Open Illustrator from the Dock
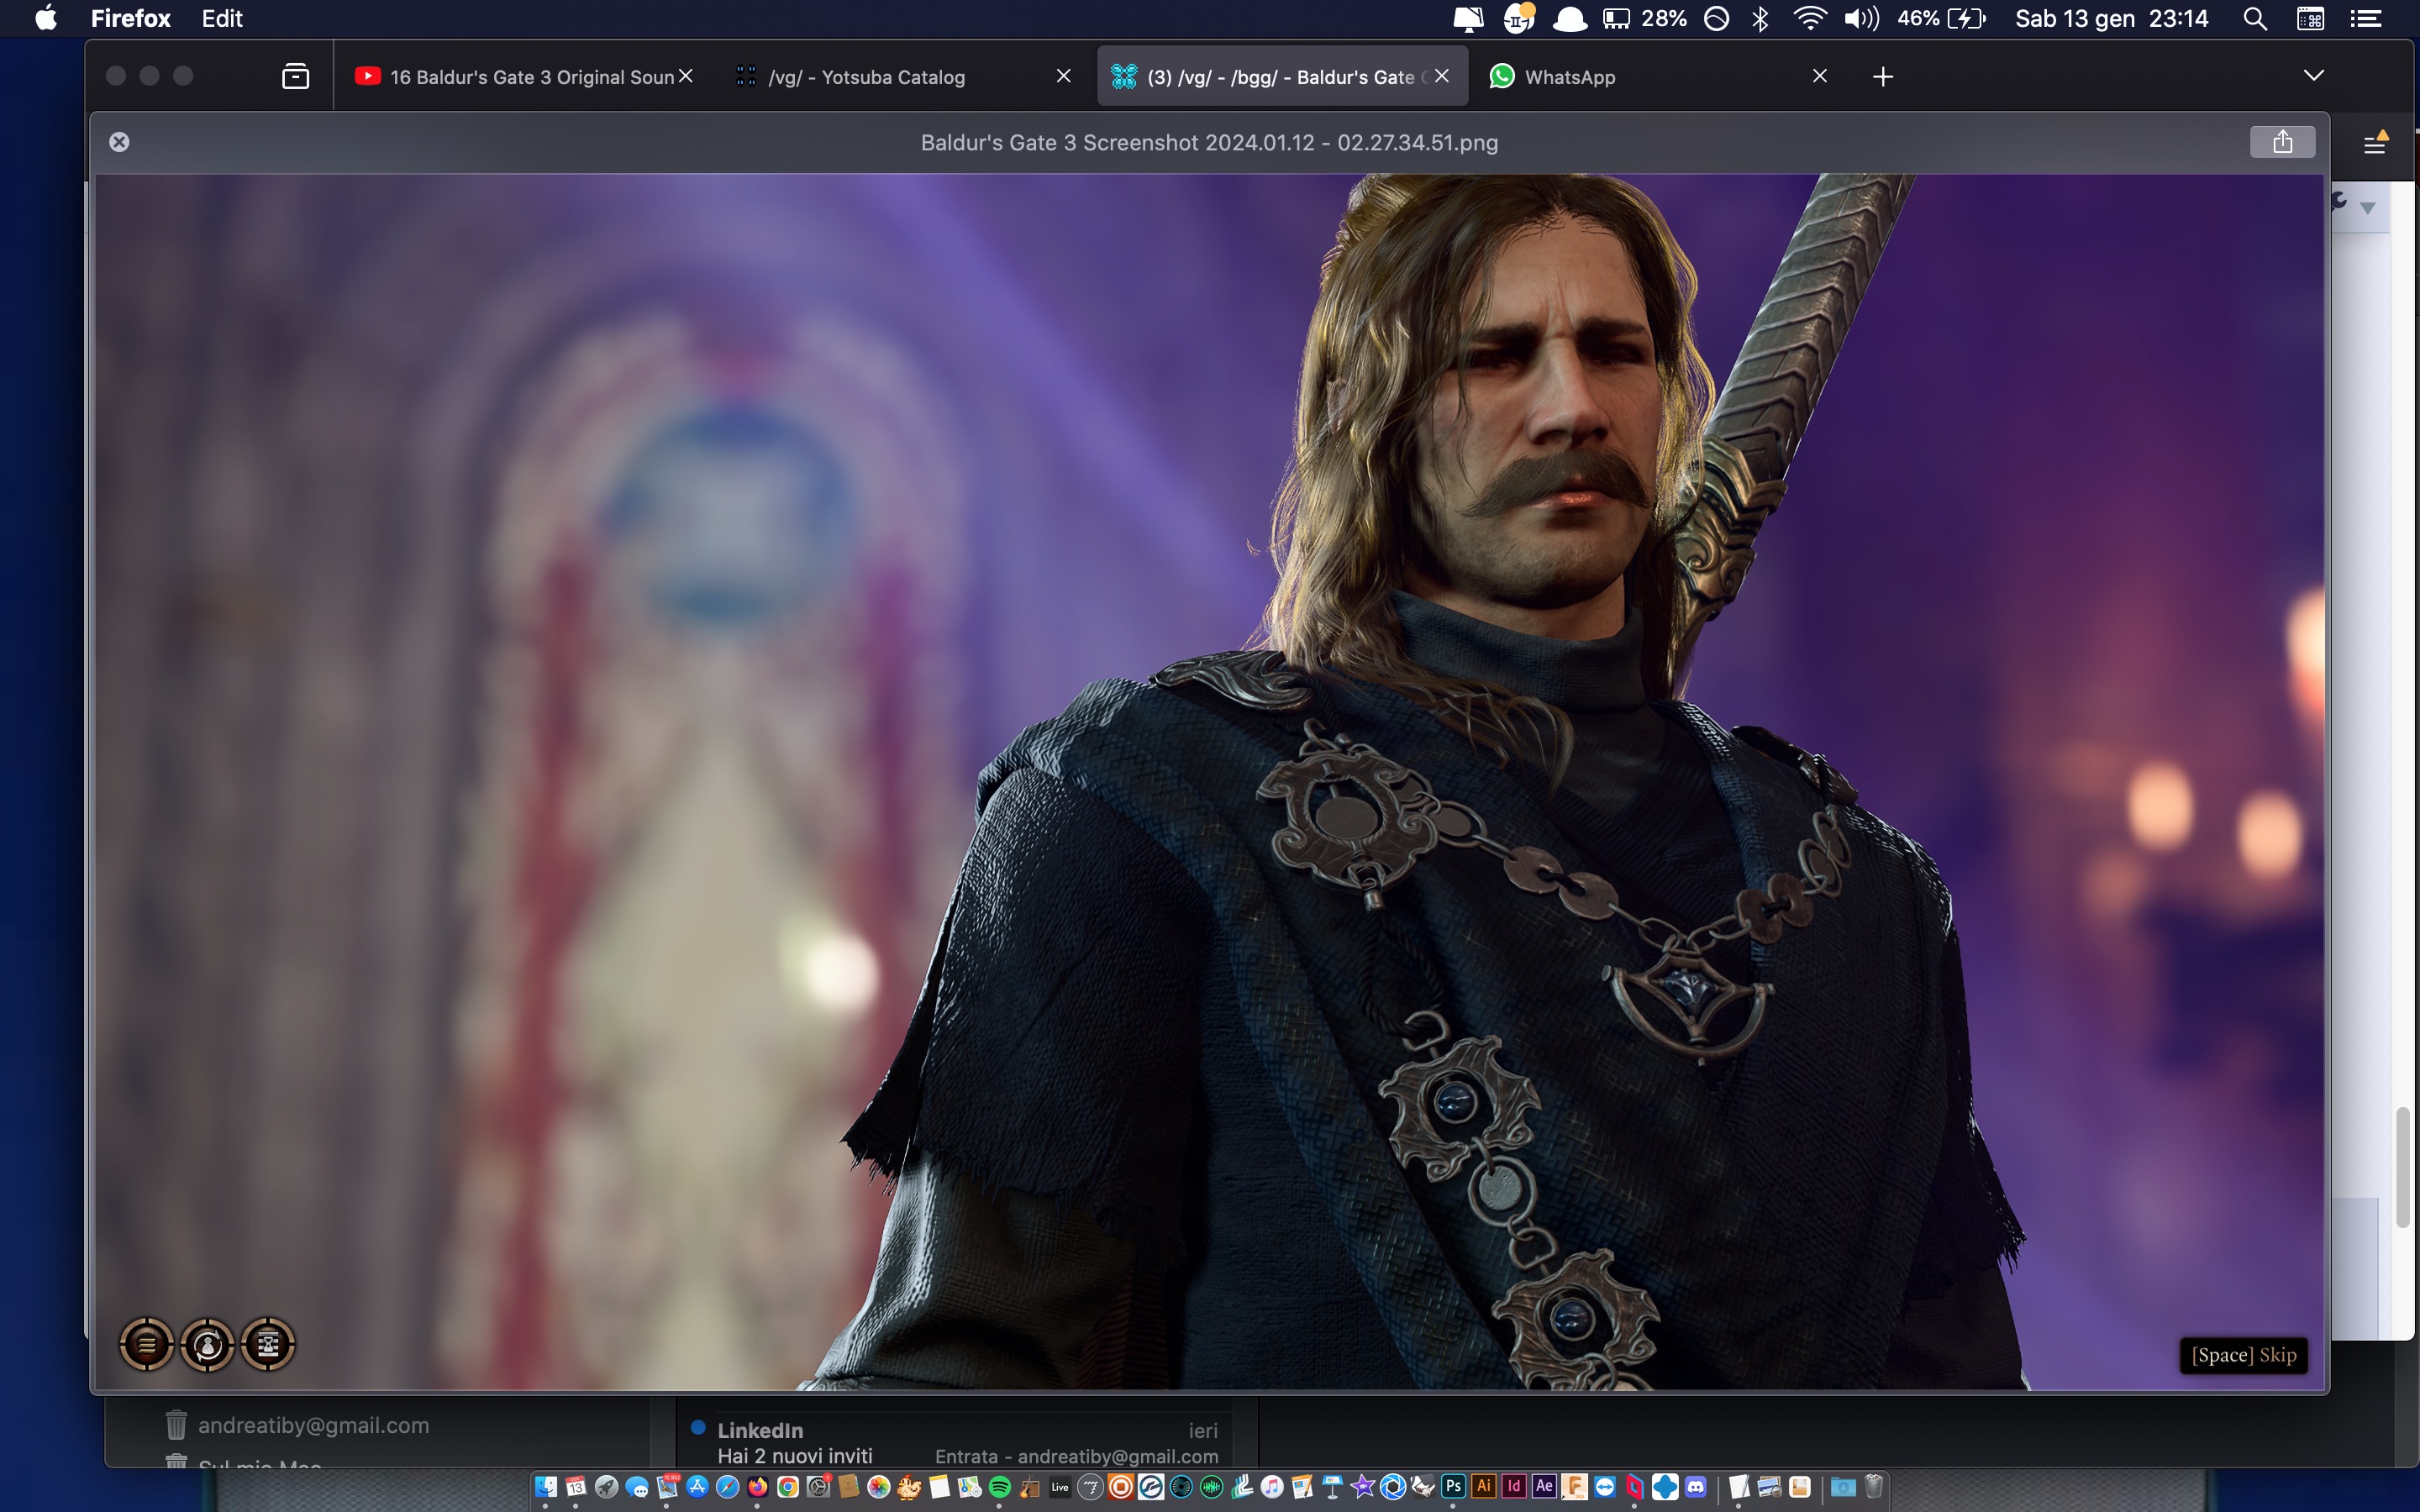 1484,1486
